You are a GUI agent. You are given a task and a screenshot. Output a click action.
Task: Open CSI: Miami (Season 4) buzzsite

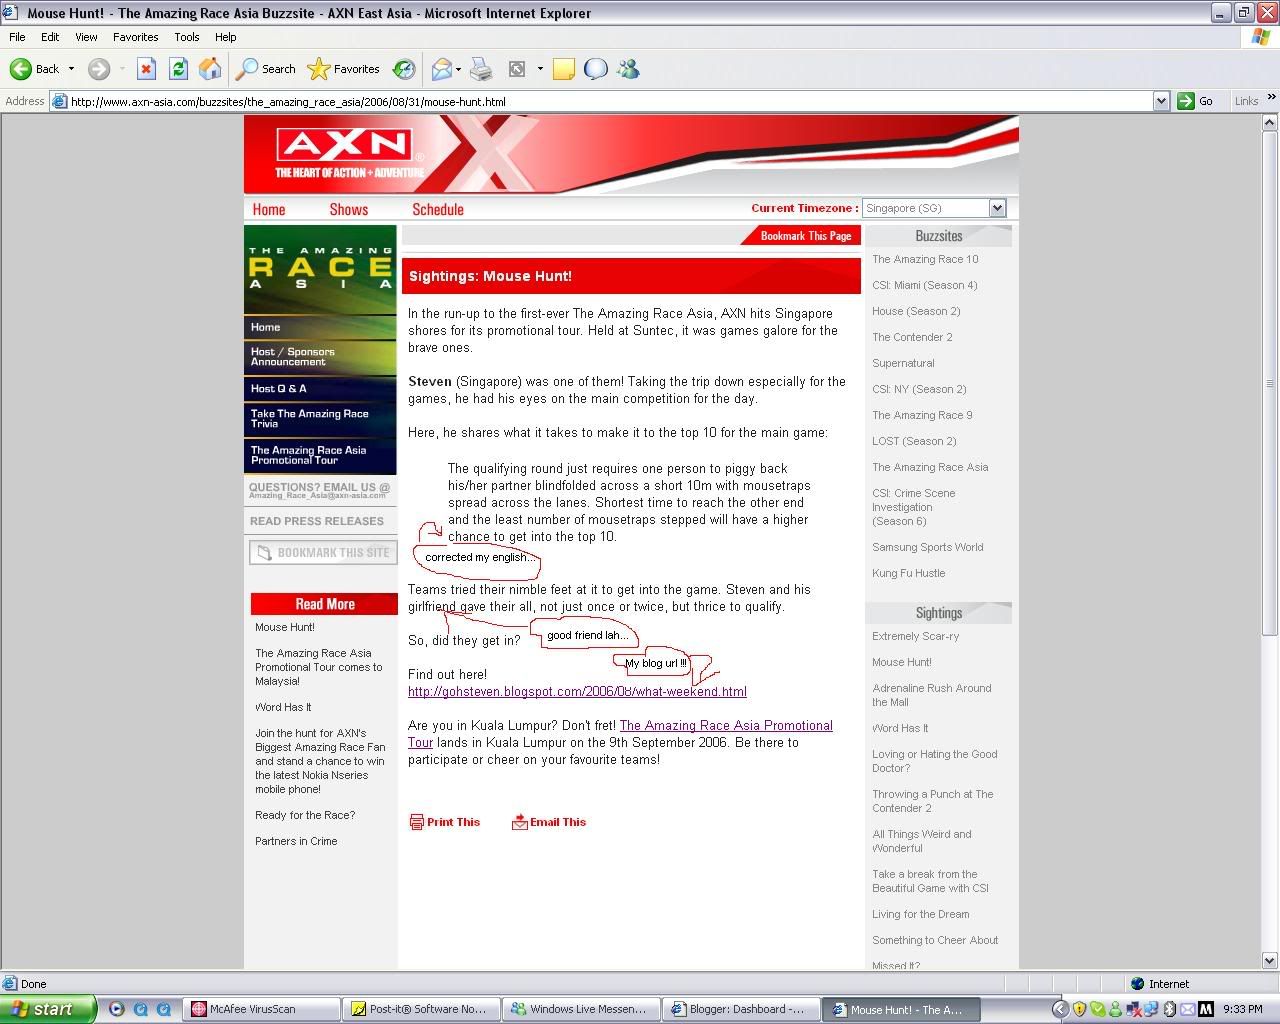point(924,285)
